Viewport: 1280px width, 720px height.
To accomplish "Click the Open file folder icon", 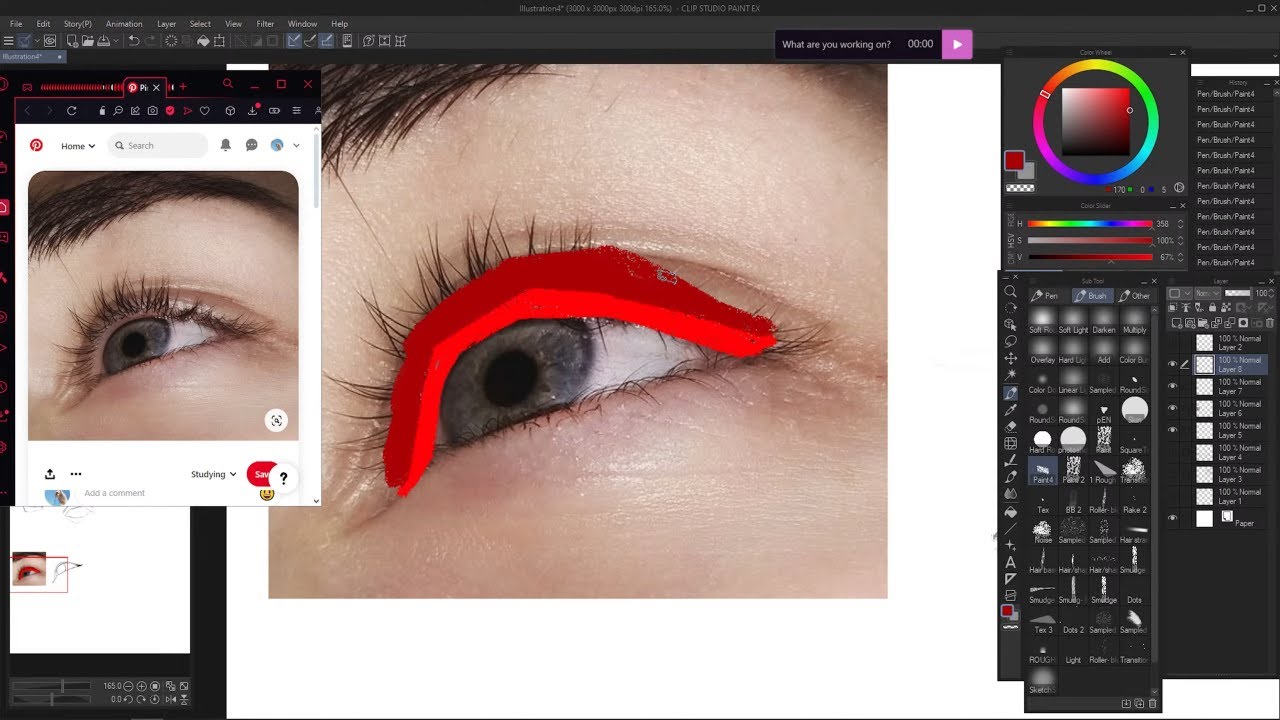I will click(88, 41).
